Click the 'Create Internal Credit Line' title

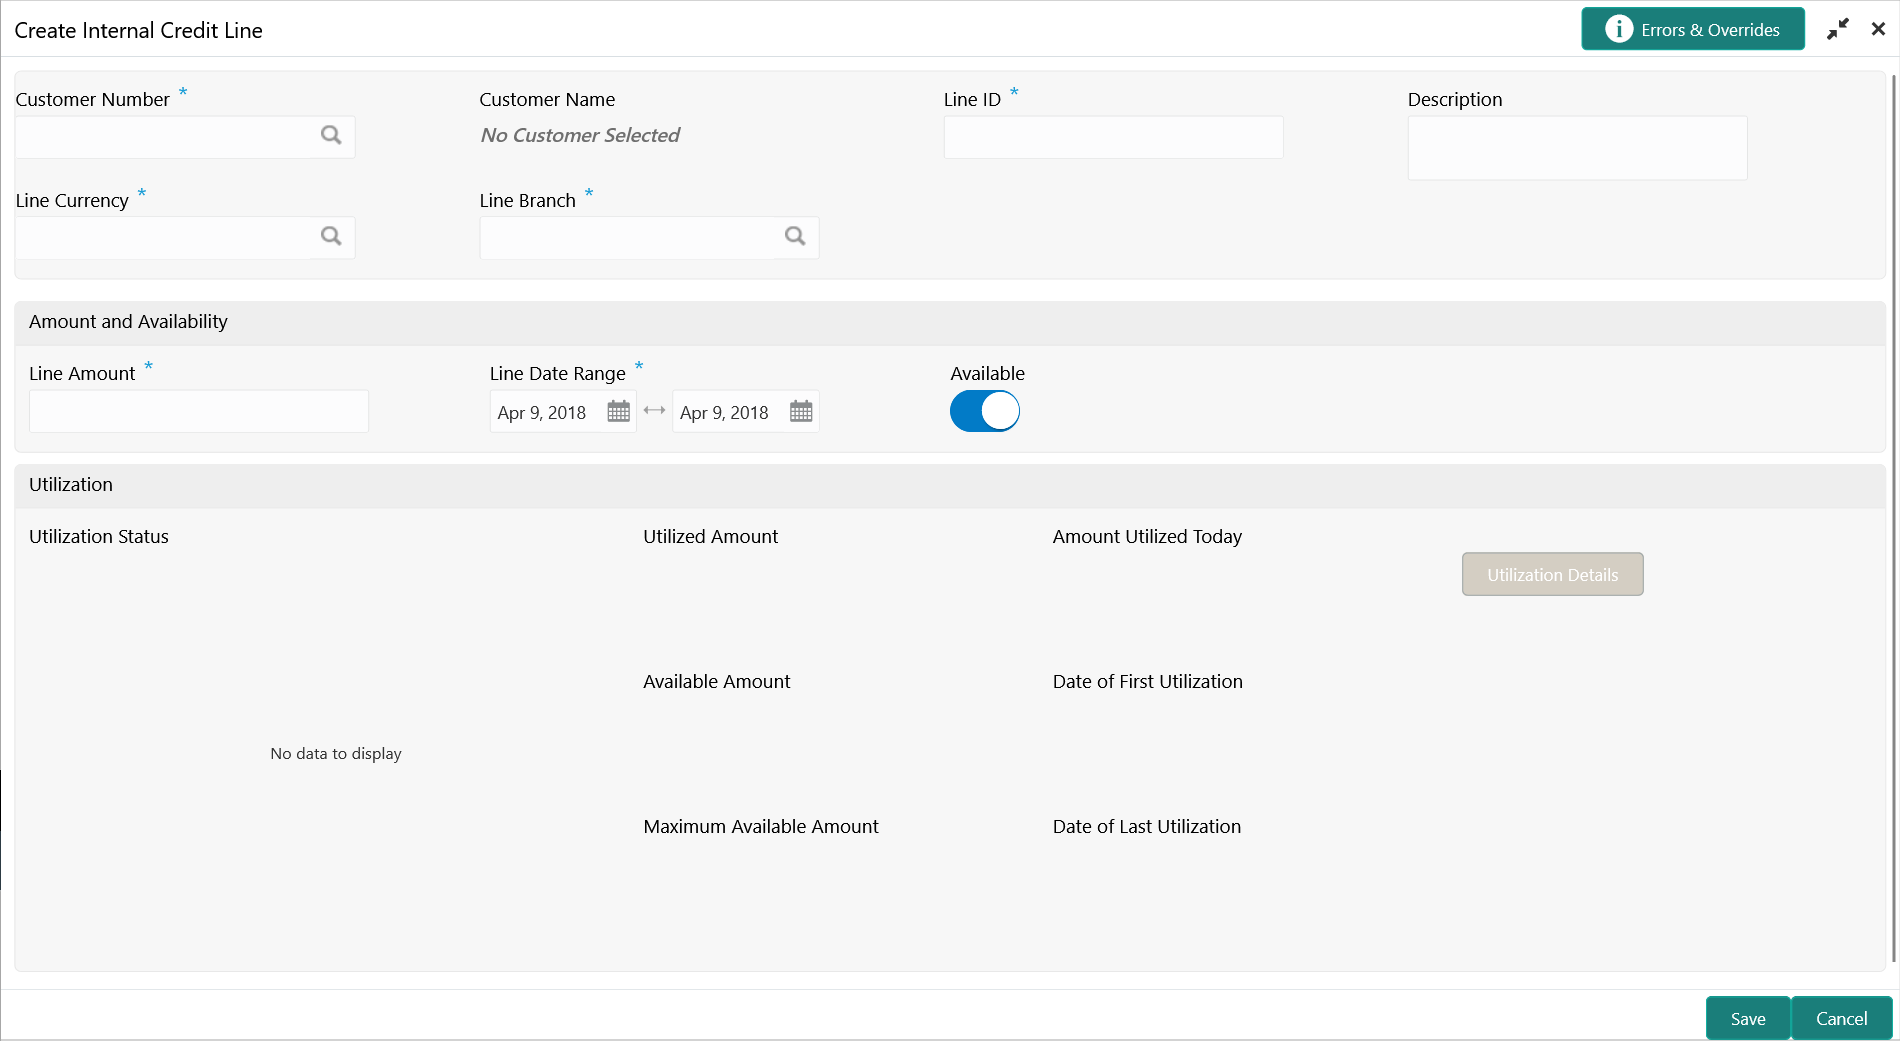point(138,30)
